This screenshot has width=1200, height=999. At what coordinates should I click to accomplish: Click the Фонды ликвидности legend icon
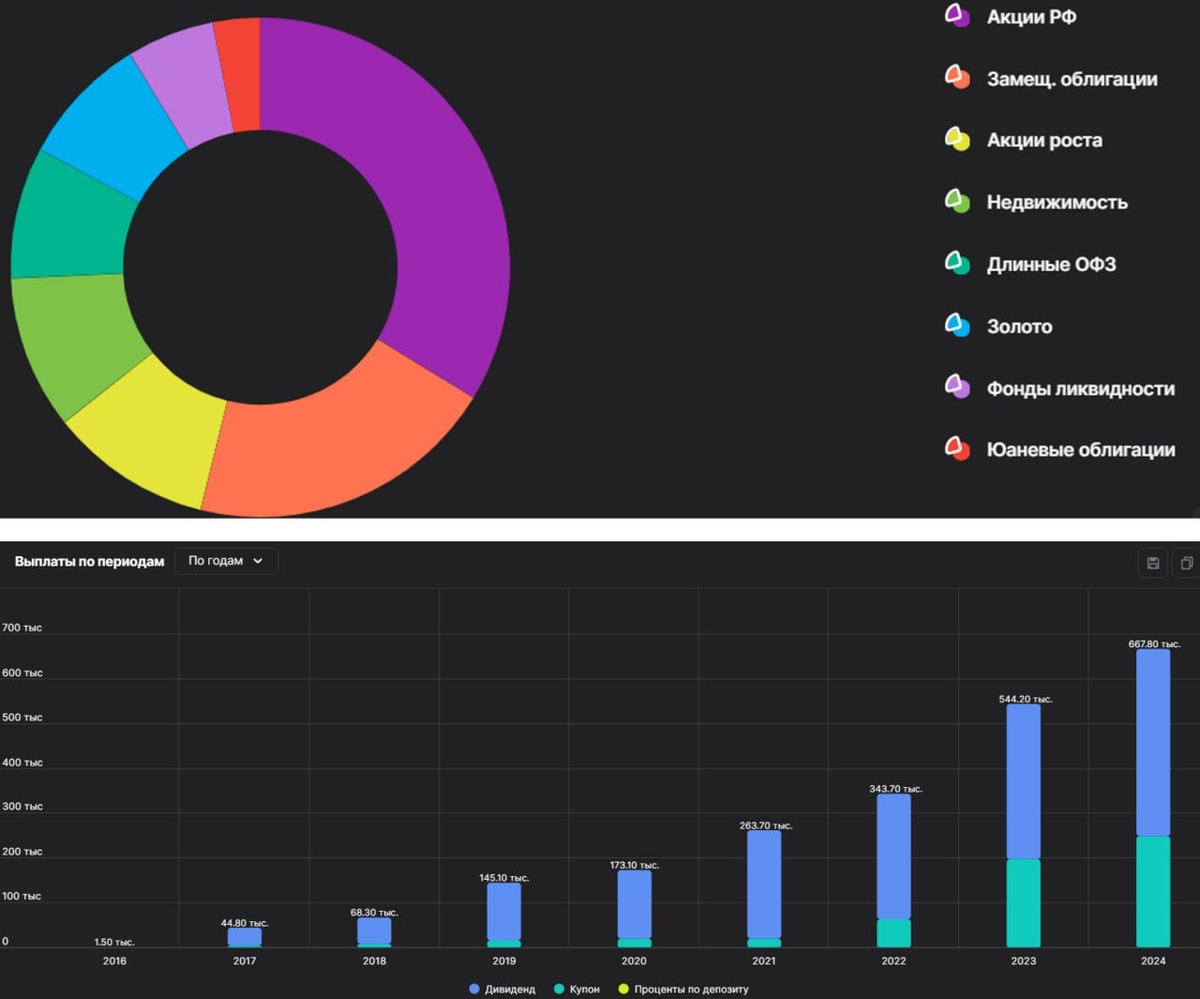957,388
